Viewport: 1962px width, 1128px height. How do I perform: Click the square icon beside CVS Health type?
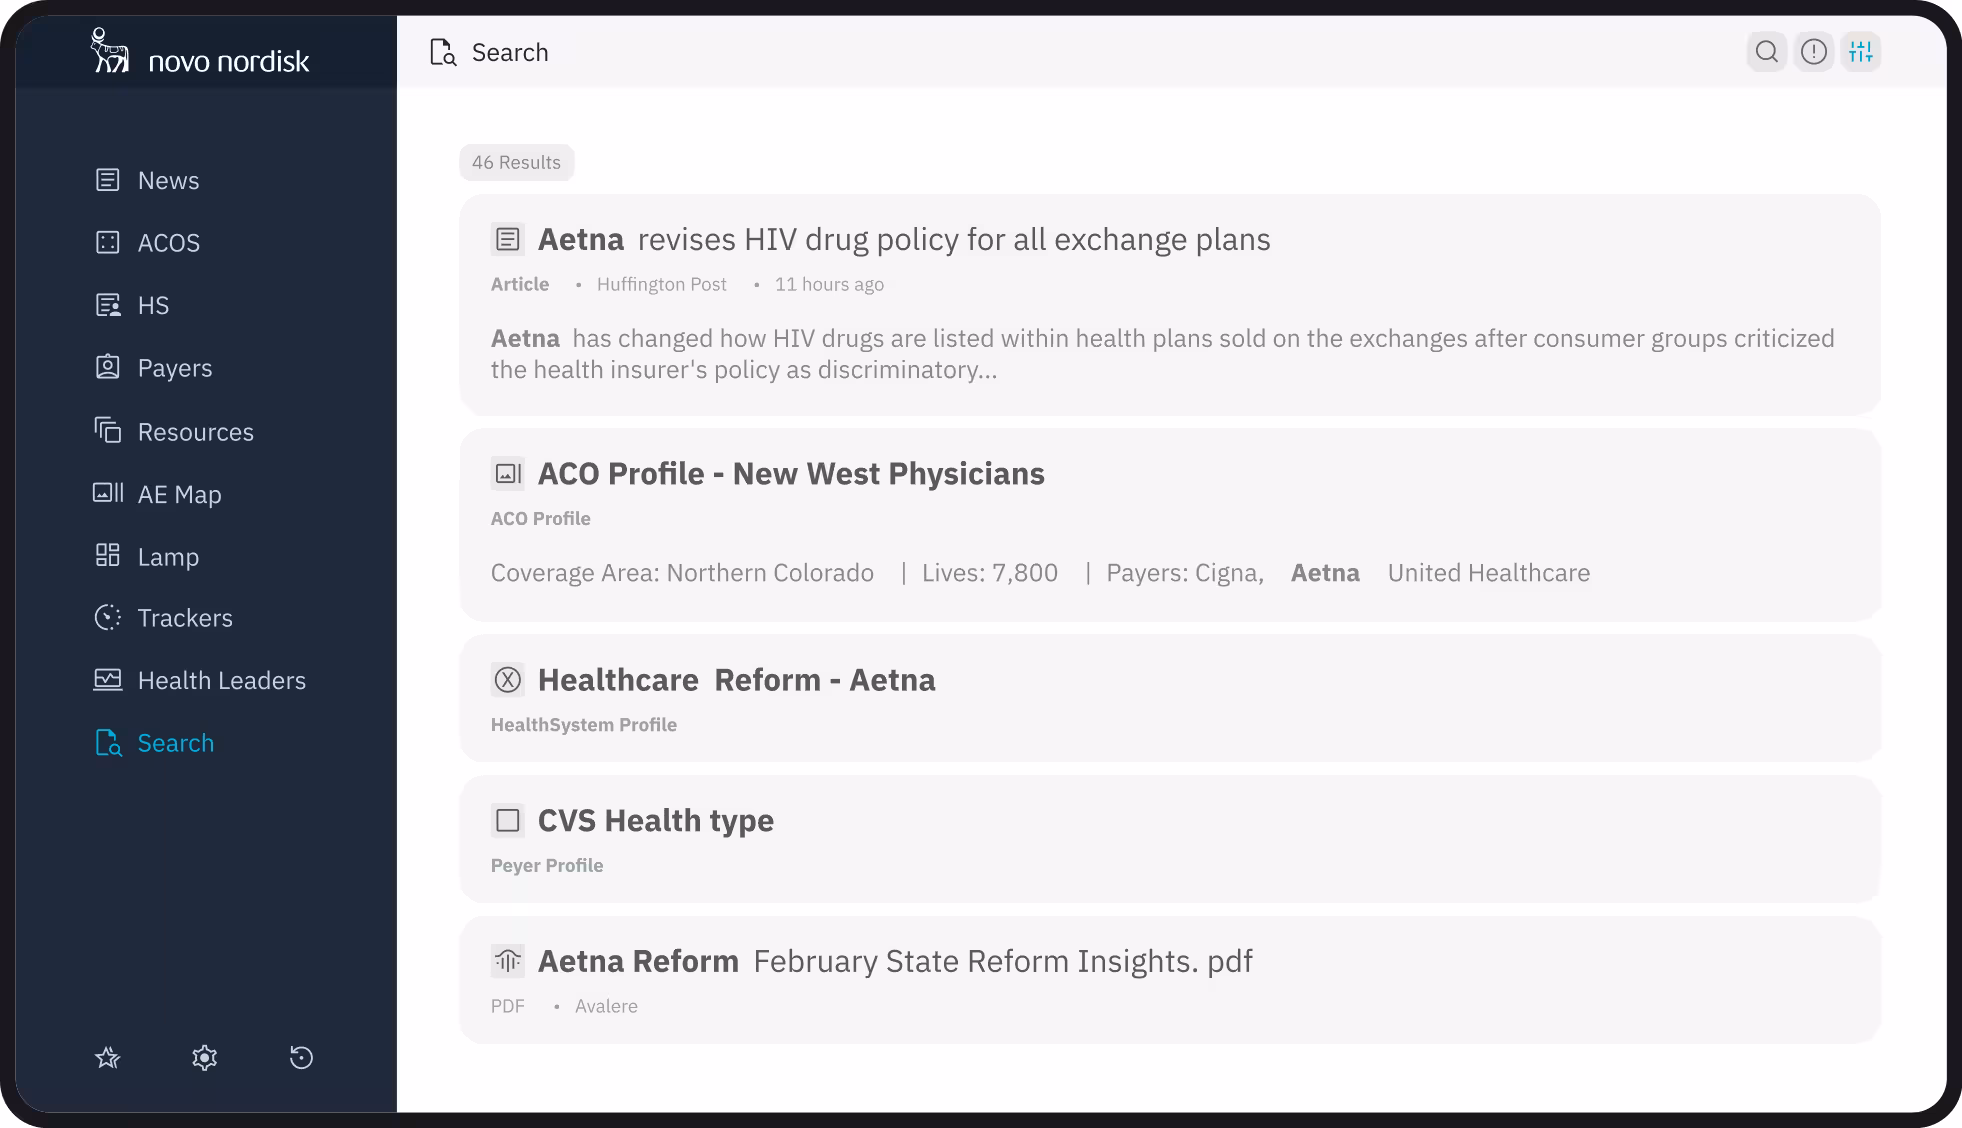pyautogui.click(x=508, y=821)
